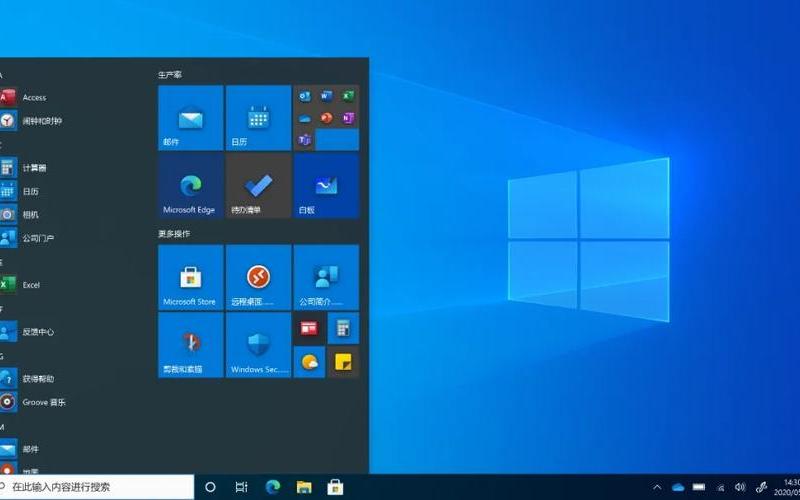The image size is (800, 500).
Task: Open the 待办清单 To Do tile
Action: tap(258, 186)
